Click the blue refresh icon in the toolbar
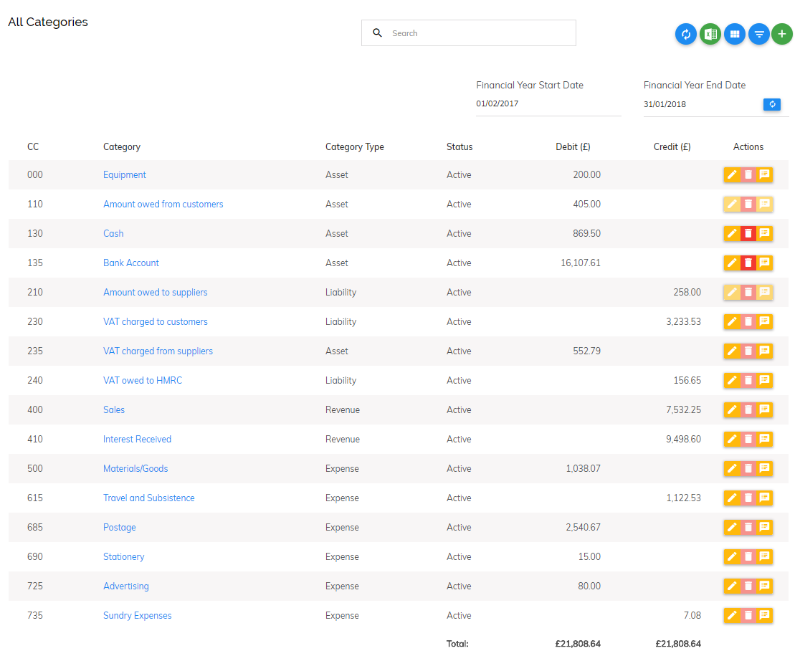The height and width of the screenshot is (658, 804). pos(686,34)
